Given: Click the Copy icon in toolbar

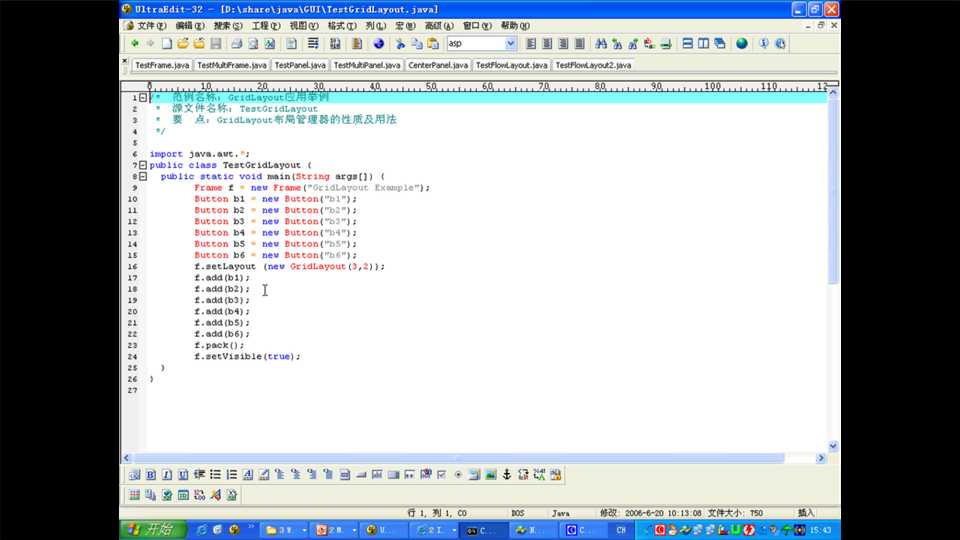Looking at the screenshot, I should tap(416, 43).
